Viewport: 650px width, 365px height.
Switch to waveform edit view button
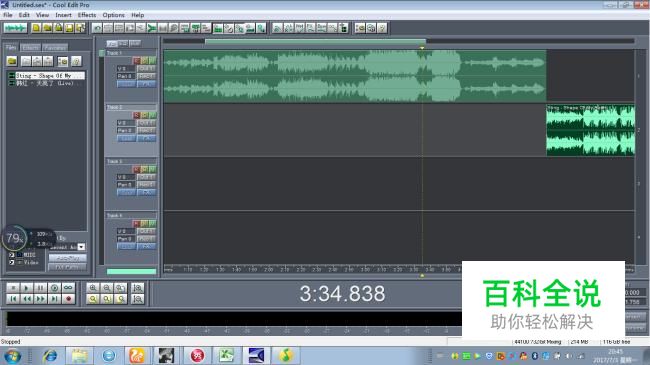click(x=15, y=28)
